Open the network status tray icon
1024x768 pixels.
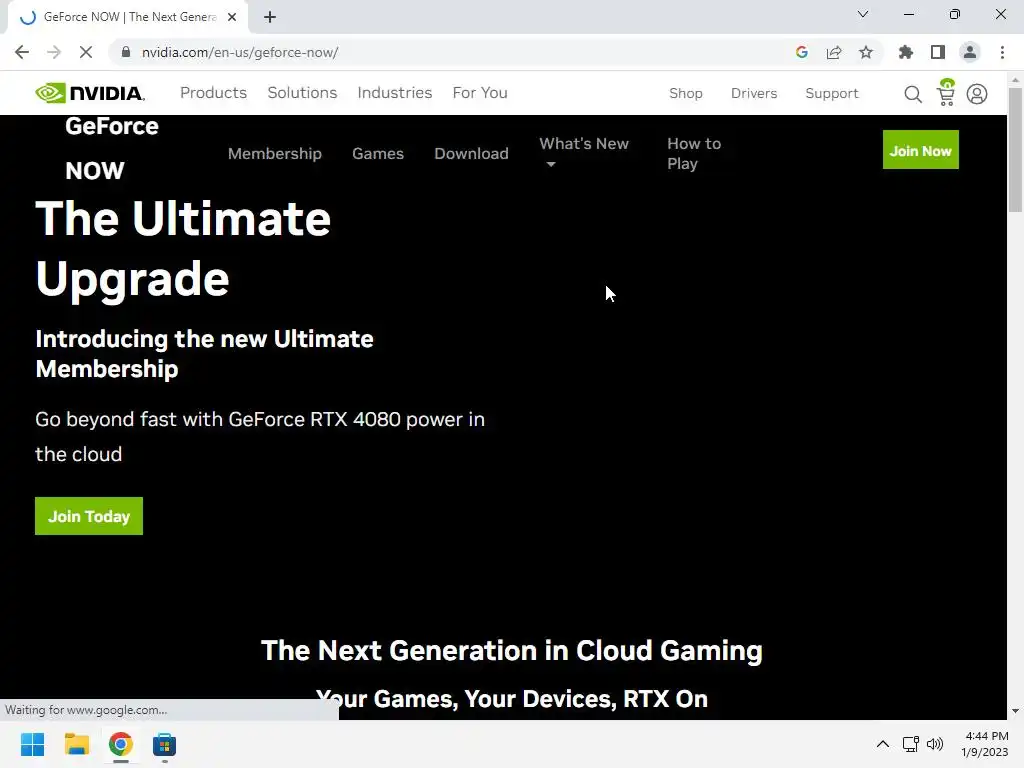(x=911, y=744)
